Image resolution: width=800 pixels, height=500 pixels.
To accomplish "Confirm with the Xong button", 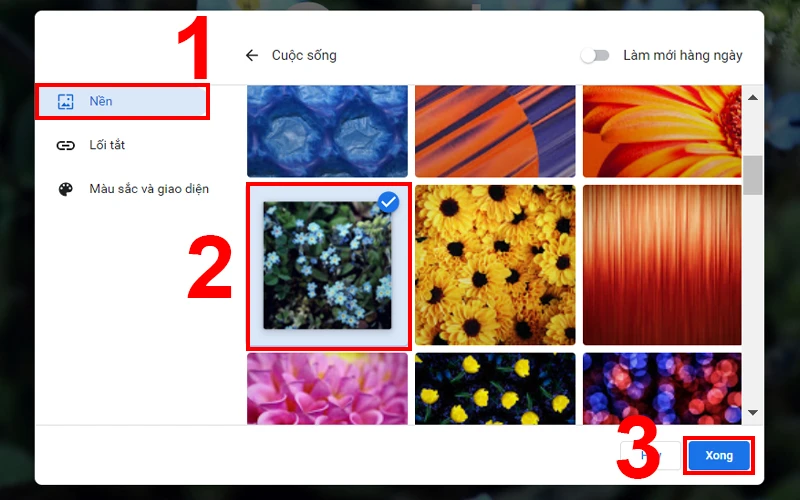I will 719,456.
